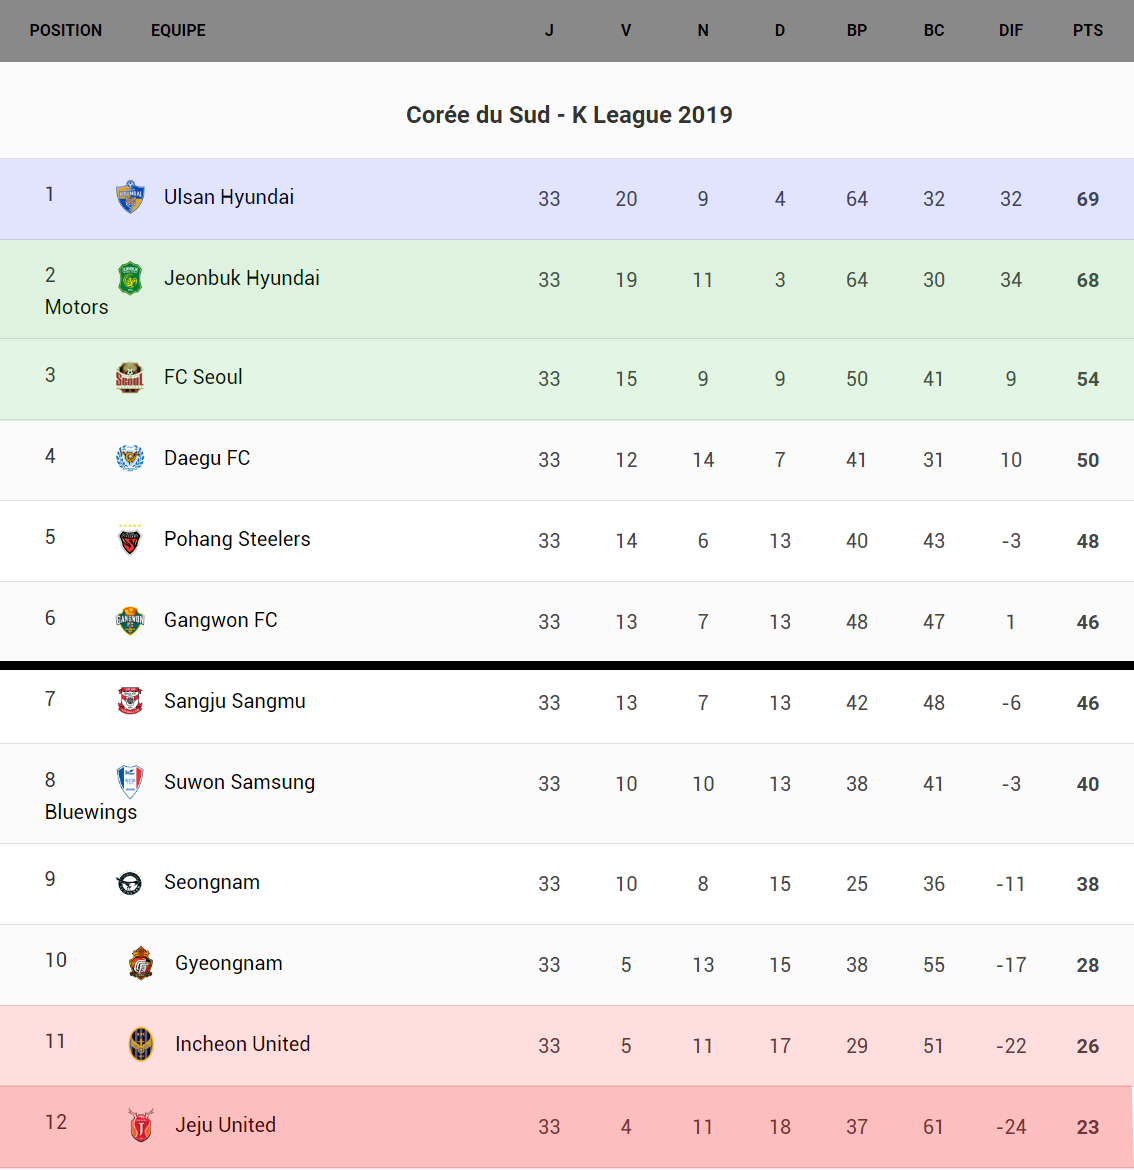Click the Daegu FC club crest
1134x1170 pixels.
tap(130, 458)
